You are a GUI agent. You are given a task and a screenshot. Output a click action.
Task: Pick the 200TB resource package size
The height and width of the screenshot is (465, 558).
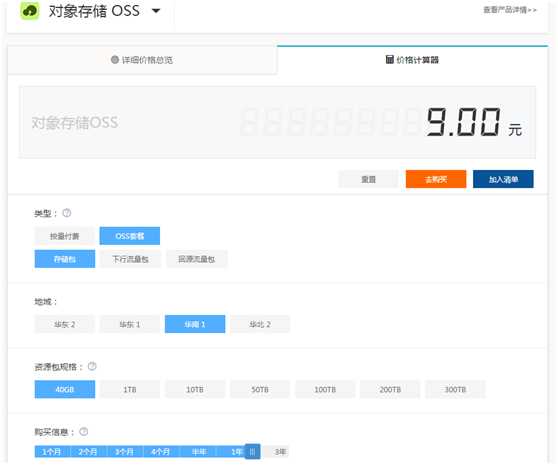click(390, 389)
